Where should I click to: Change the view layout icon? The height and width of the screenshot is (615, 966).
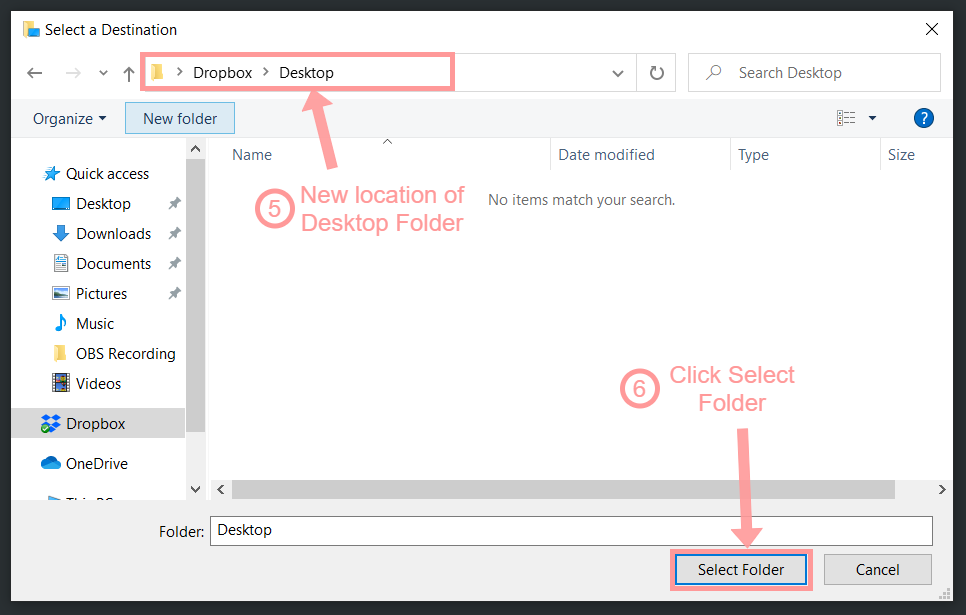[846, 118]
